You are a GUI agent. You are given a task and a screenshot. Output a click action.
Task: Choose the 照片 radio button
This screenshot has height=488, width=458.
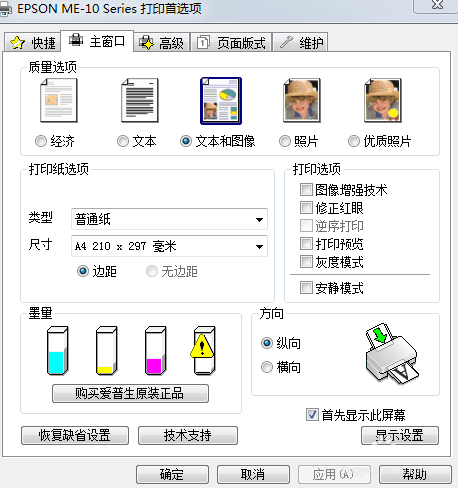click(285, 141)
